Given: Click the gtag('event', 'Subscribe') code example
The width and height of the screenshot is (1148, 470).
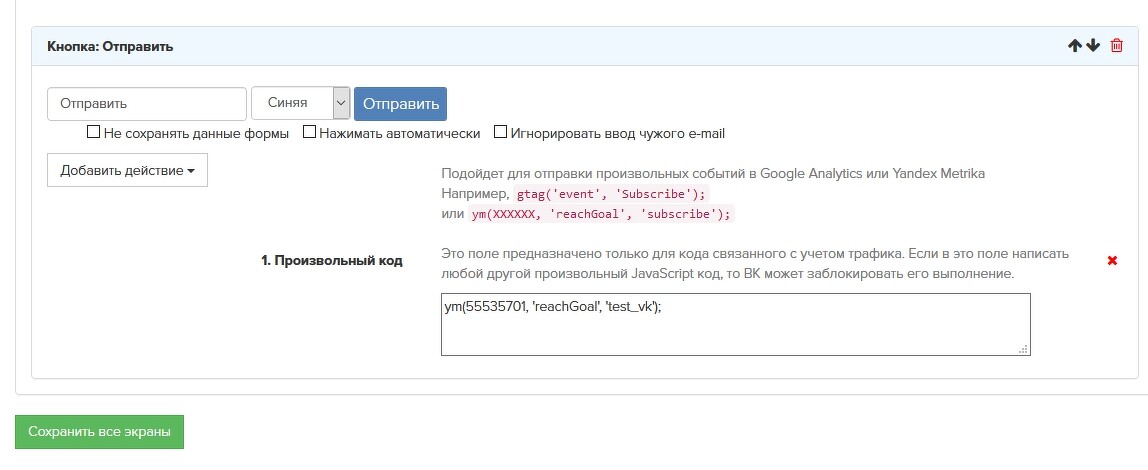Looking at the screenshot, I should coord(610,194).
